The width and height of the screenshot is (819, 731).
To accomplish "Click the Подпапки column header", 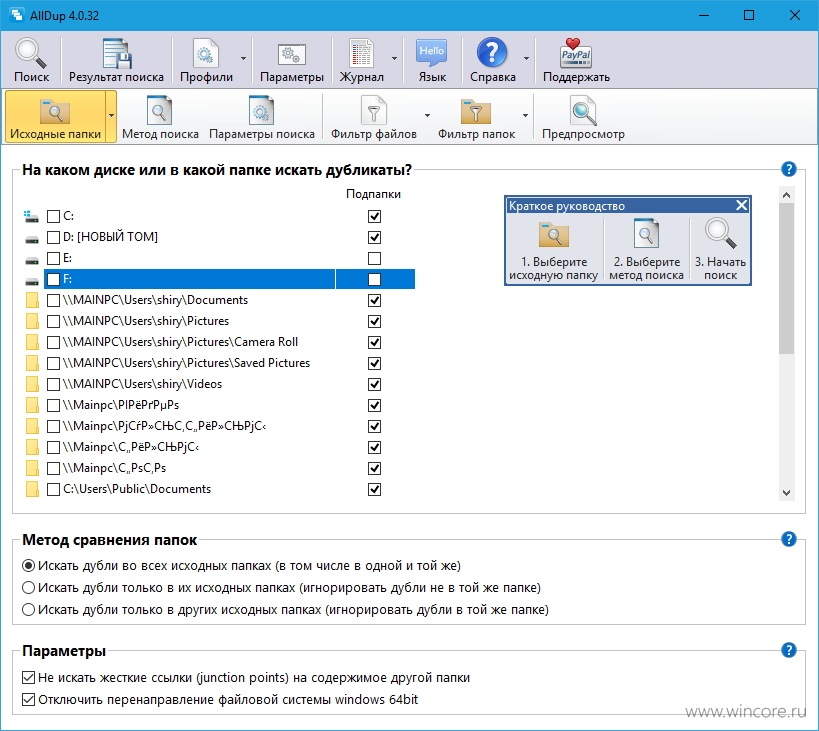I will (x=373, y=194).
